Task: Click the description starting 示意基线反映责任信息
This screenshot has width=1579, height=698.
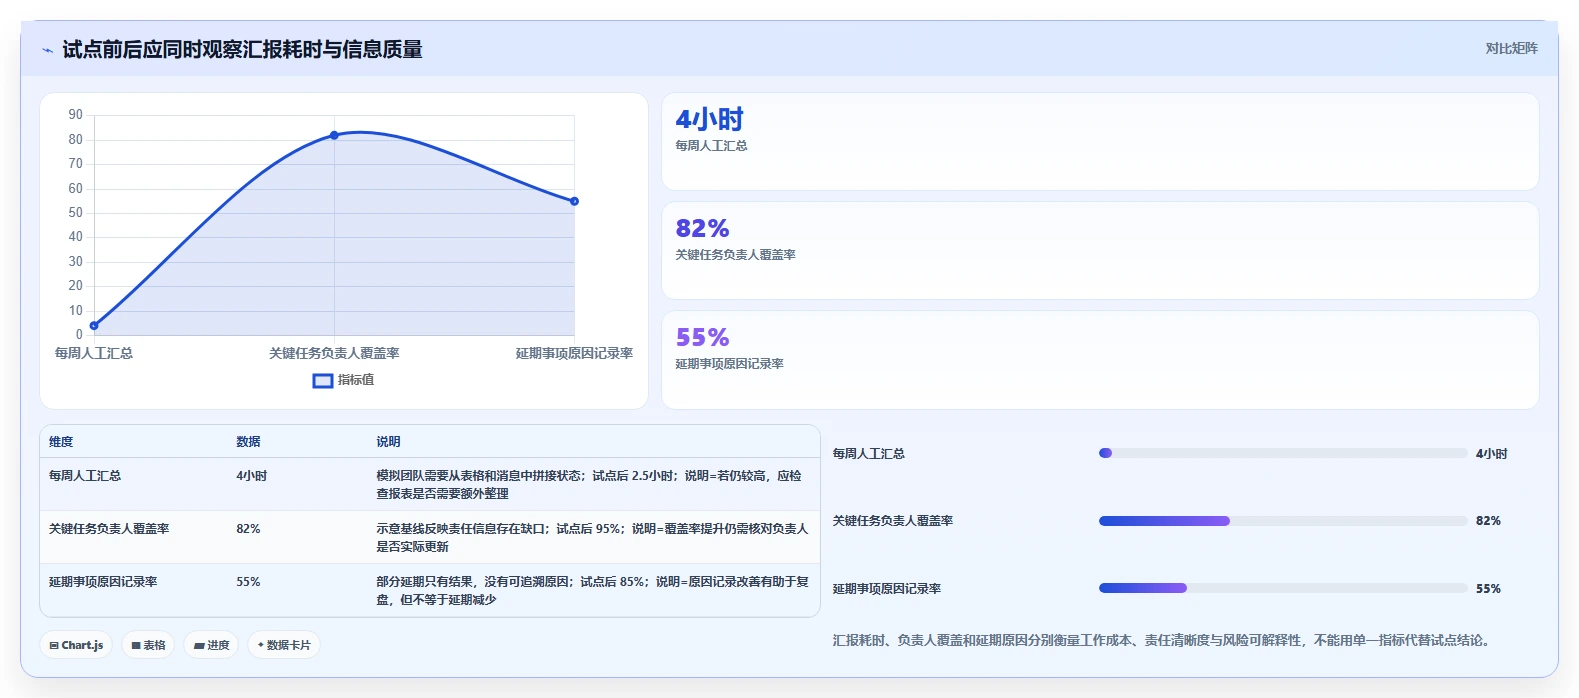Action: coord(592,538)
